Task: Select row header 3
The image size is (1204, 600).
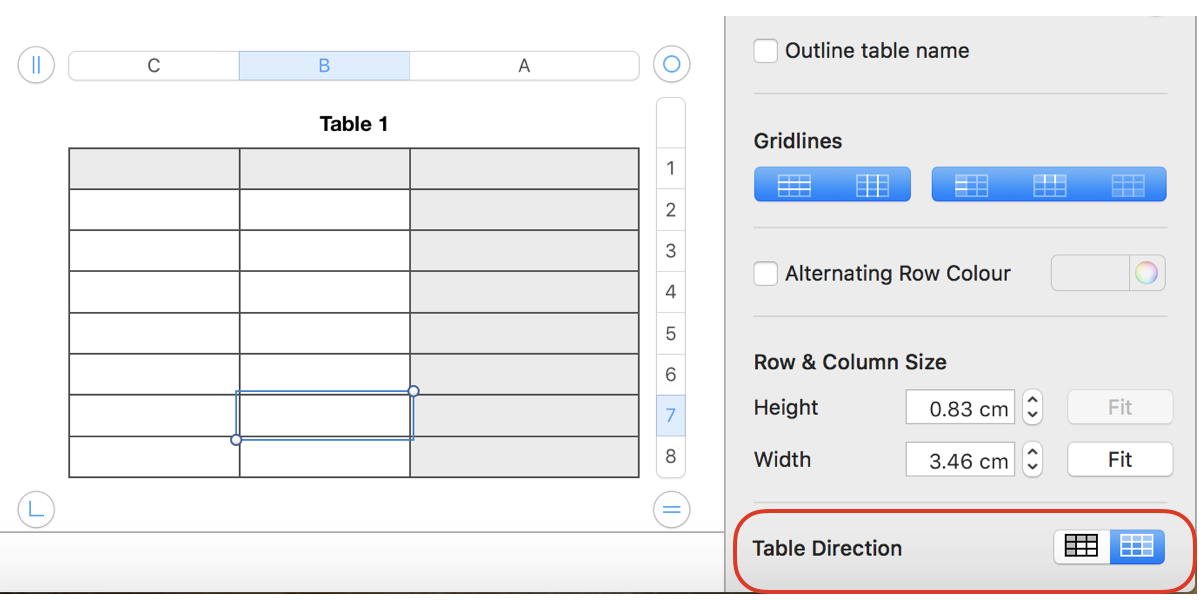Action: click(x=671, y=251)
